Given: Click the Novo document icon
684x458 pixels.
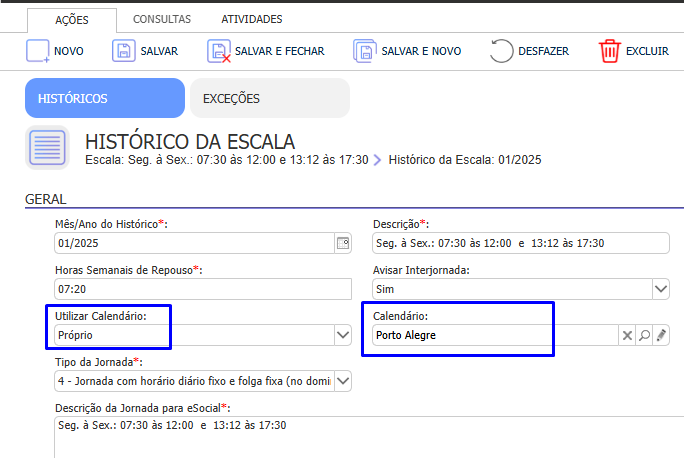Looking at the screenshot, I should (x=38, y=52).
